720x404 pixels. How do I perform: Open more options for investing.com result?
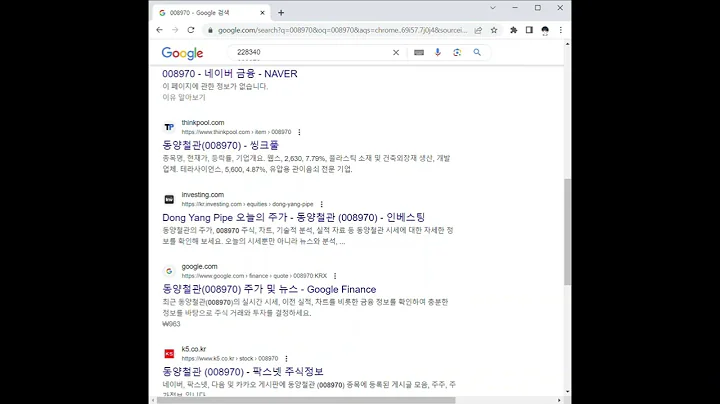[x=321, y=204]
